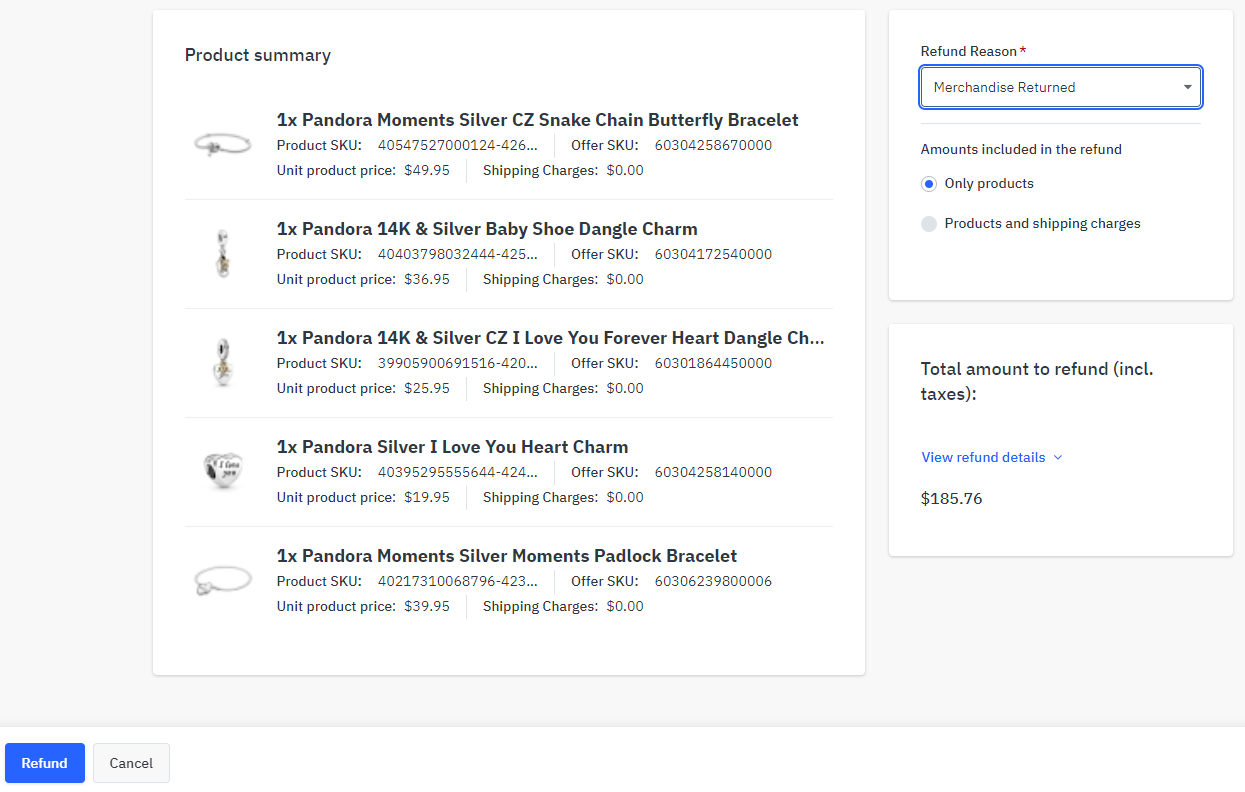Open the Moments Padlock Bracelet thumbnail
The image size is (1245, 792).
click(x=222, y=581)
